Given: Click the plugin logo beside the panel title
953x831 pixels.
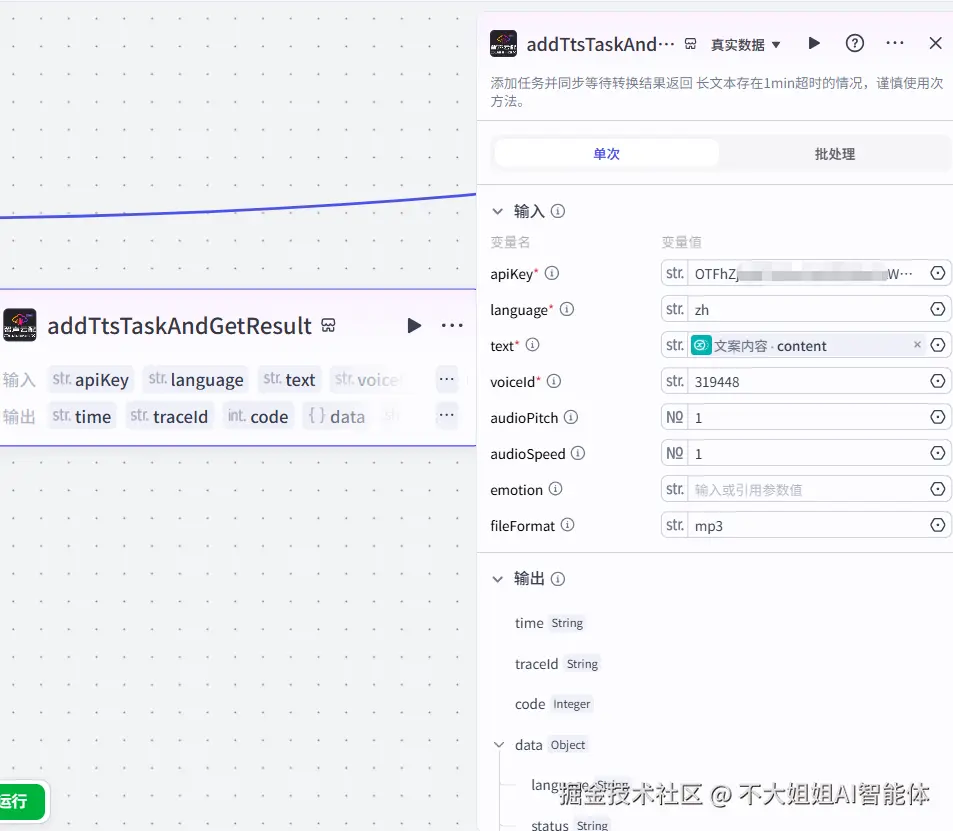Looking at the screenshot, I should [x=503, y=43].
